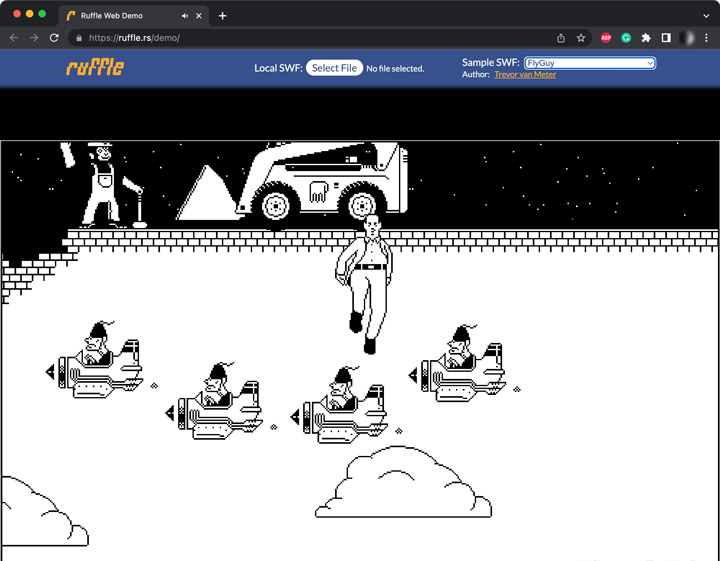Bookmark this page with the star
This screenshot has height=561, width=720.
[x=581, y=38]
